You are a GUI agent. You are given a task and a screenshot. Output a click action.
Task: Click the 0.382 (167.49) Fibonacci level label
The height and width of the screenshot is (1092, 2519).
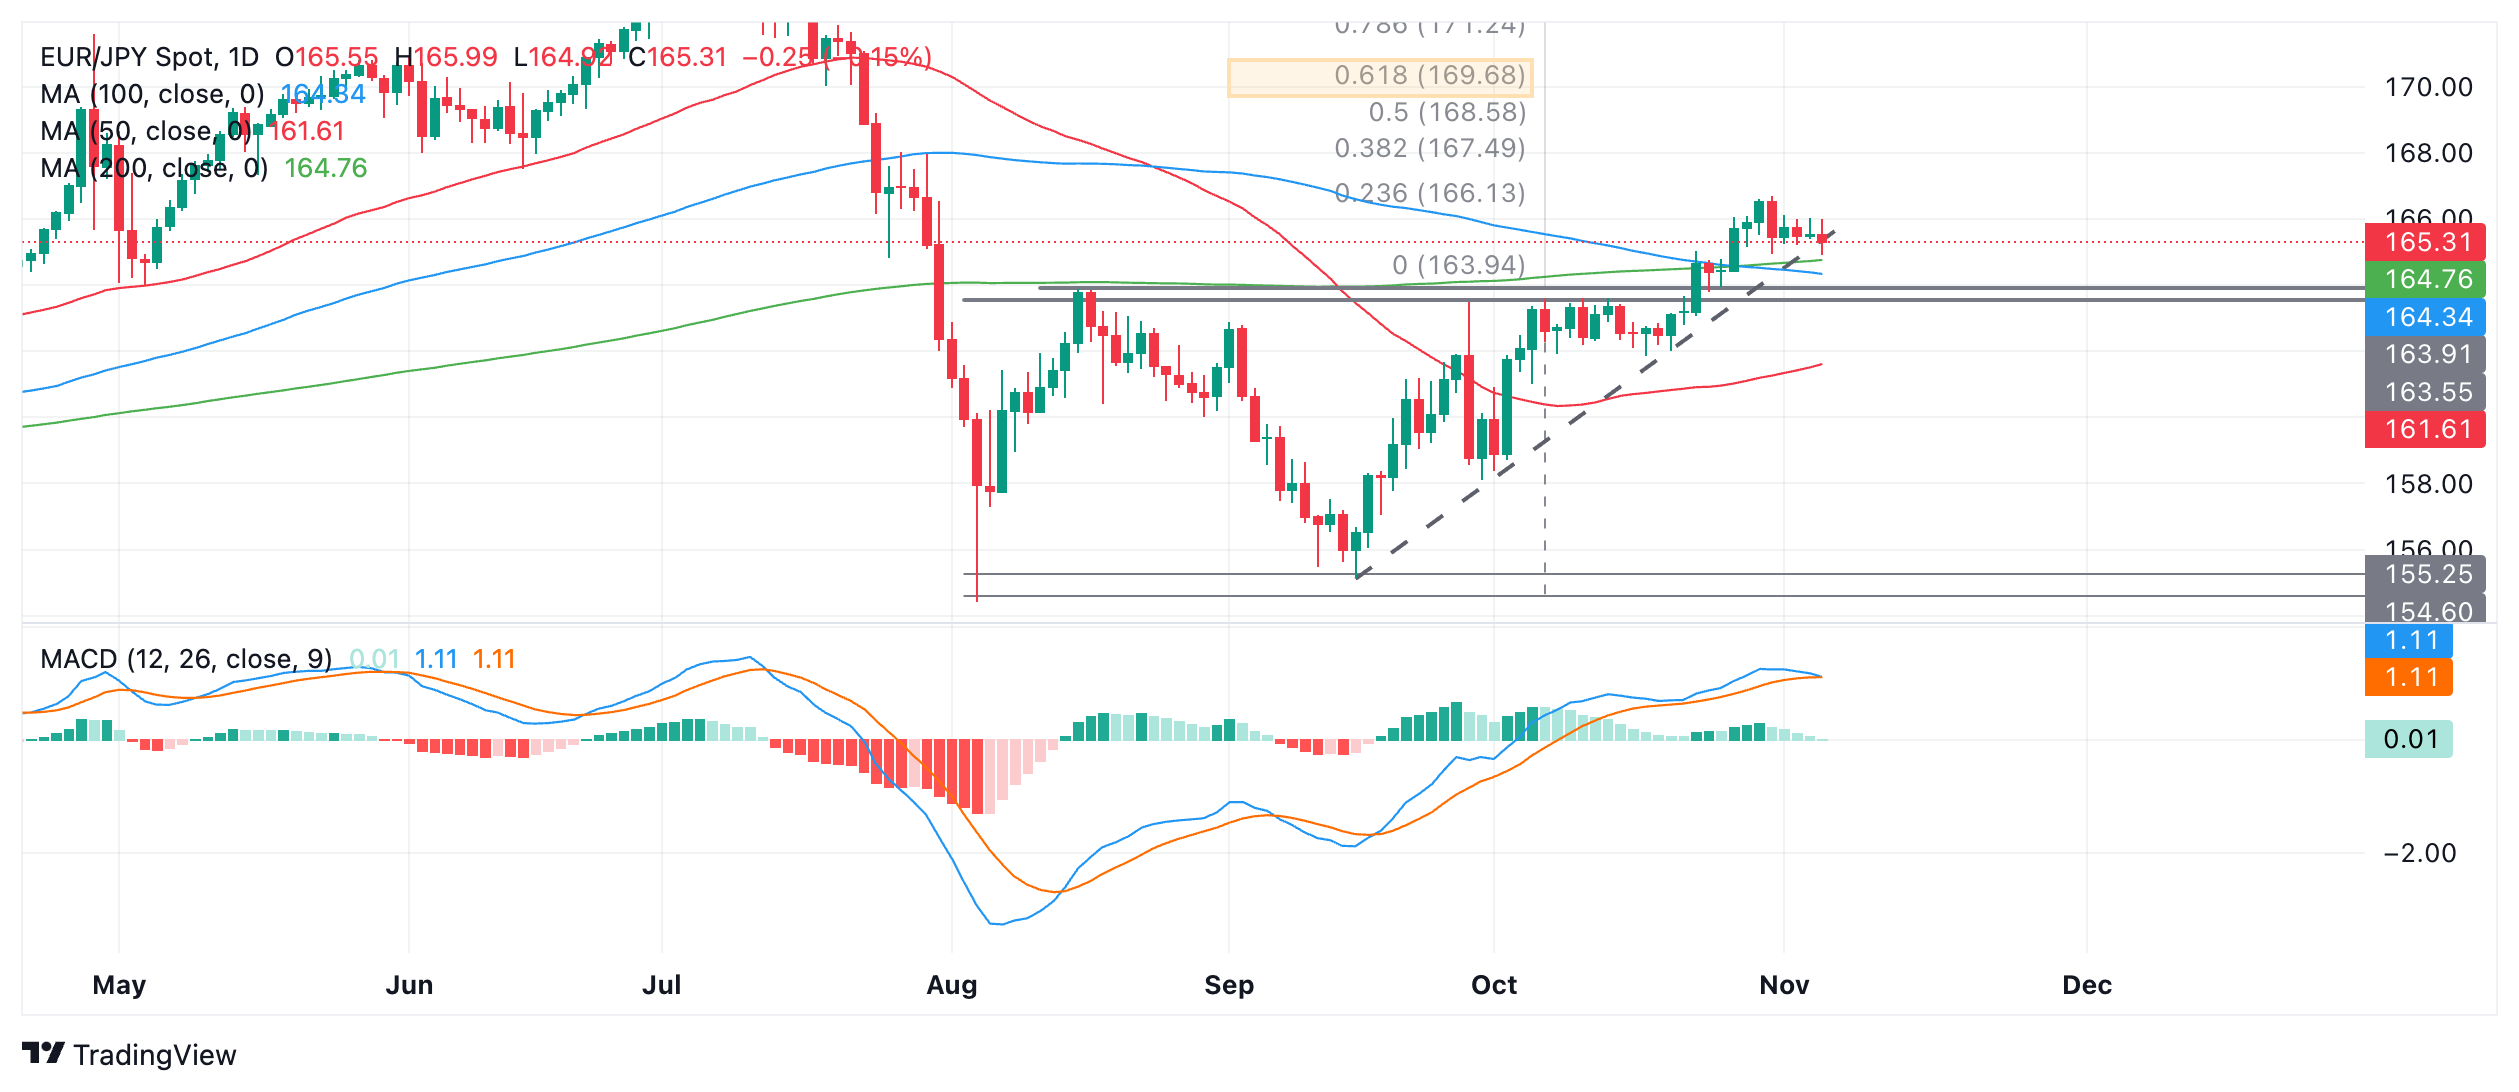tap(1430, 148)
